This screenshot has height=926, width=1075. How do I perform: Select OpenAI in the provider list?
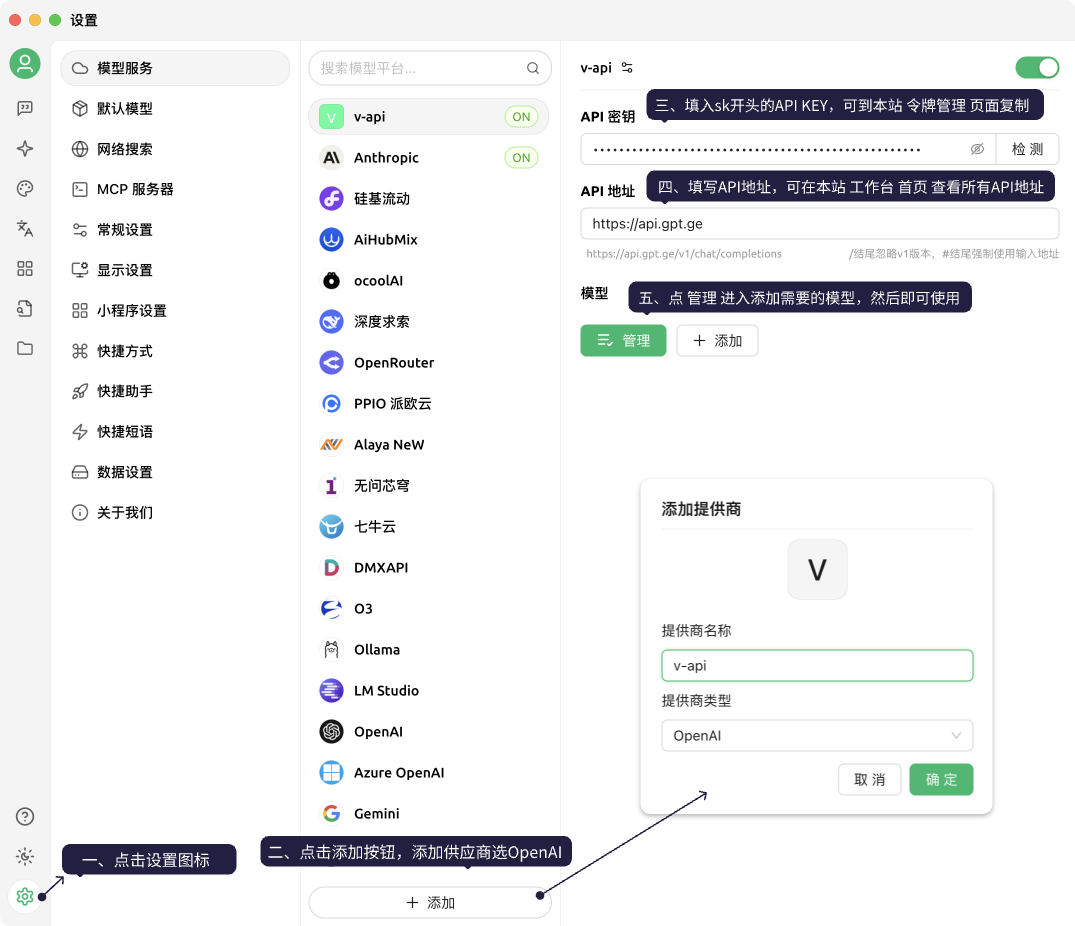[428, 732]
